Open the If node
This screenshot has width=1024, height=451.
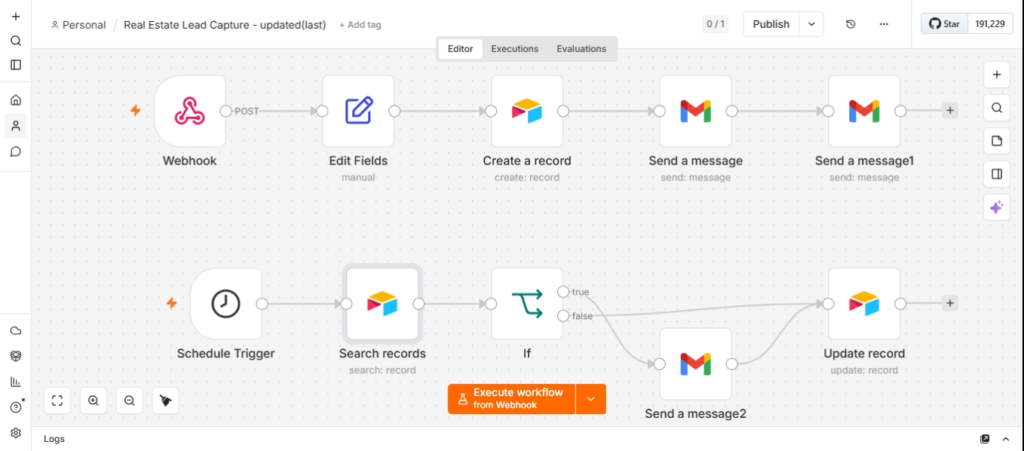(527, 303)
